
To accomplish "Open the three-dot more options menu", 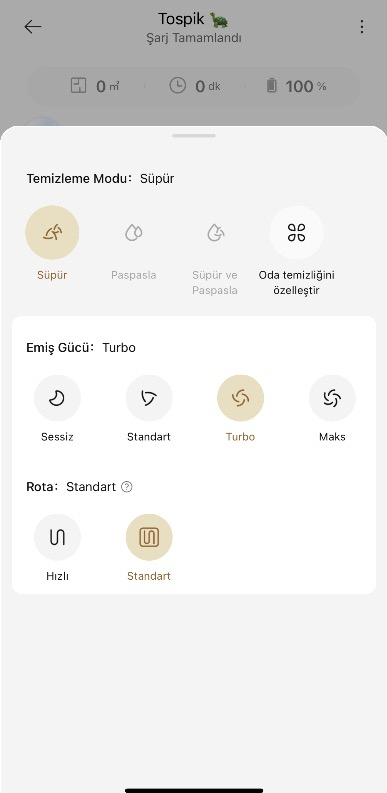I will (x=361, y=27).
